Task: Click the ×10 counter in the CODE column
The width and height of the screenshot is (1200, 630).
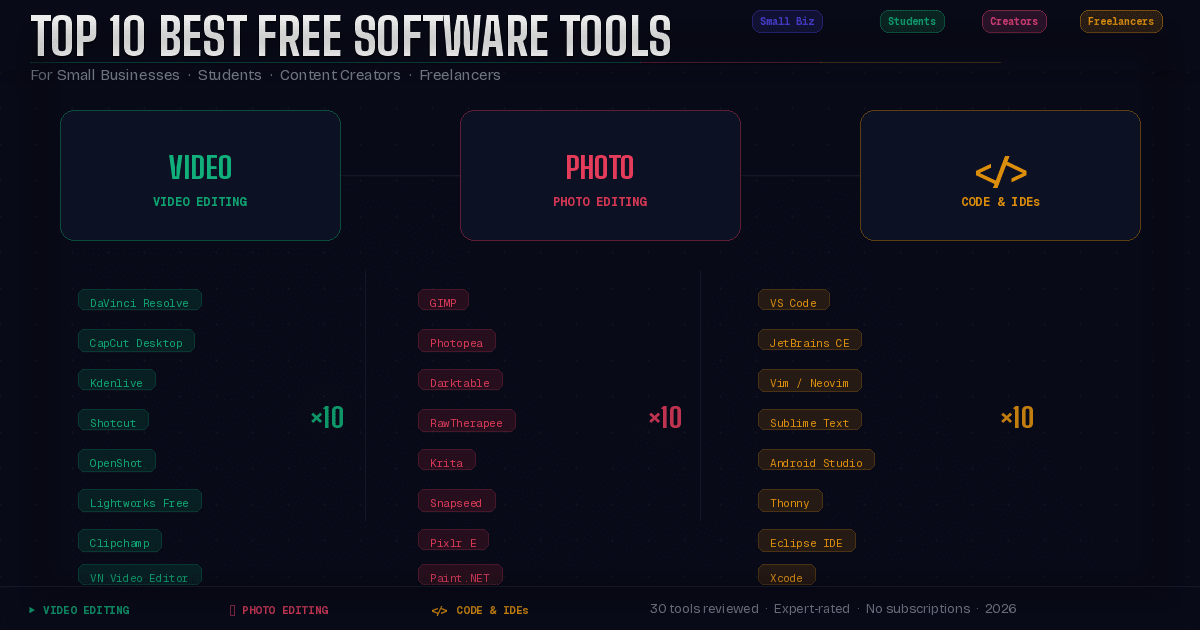Action: click(x=1017, y=417)
